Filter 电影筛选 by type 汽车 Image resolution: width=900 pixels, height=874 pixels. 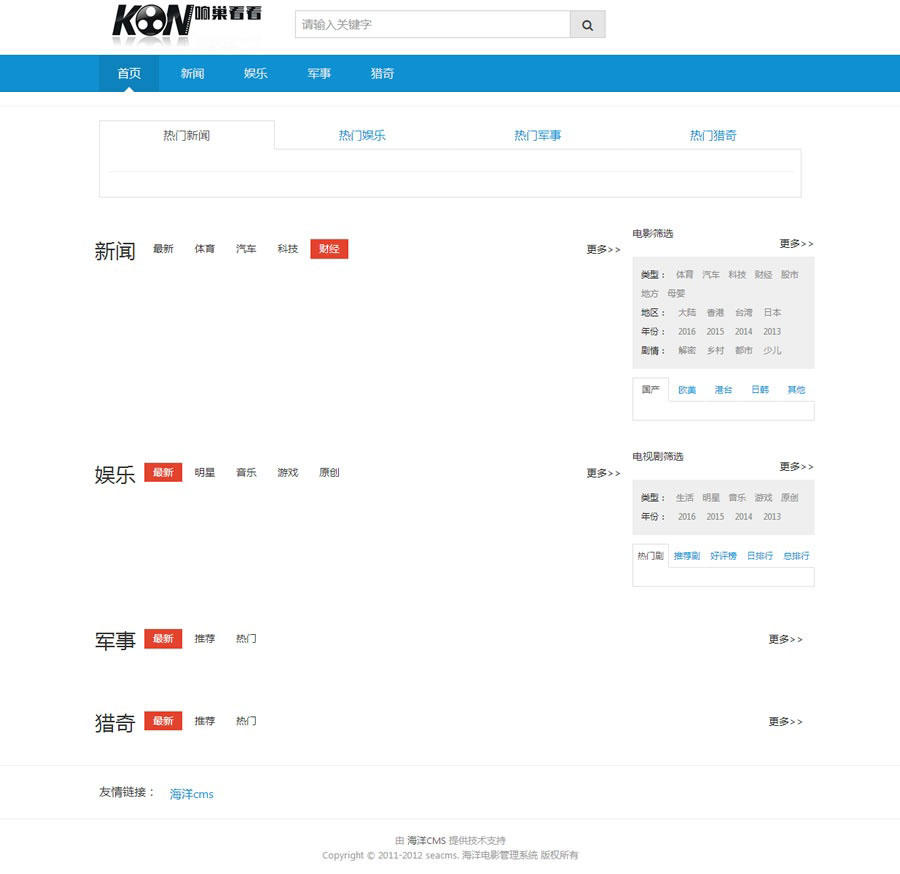coord(711,275)
